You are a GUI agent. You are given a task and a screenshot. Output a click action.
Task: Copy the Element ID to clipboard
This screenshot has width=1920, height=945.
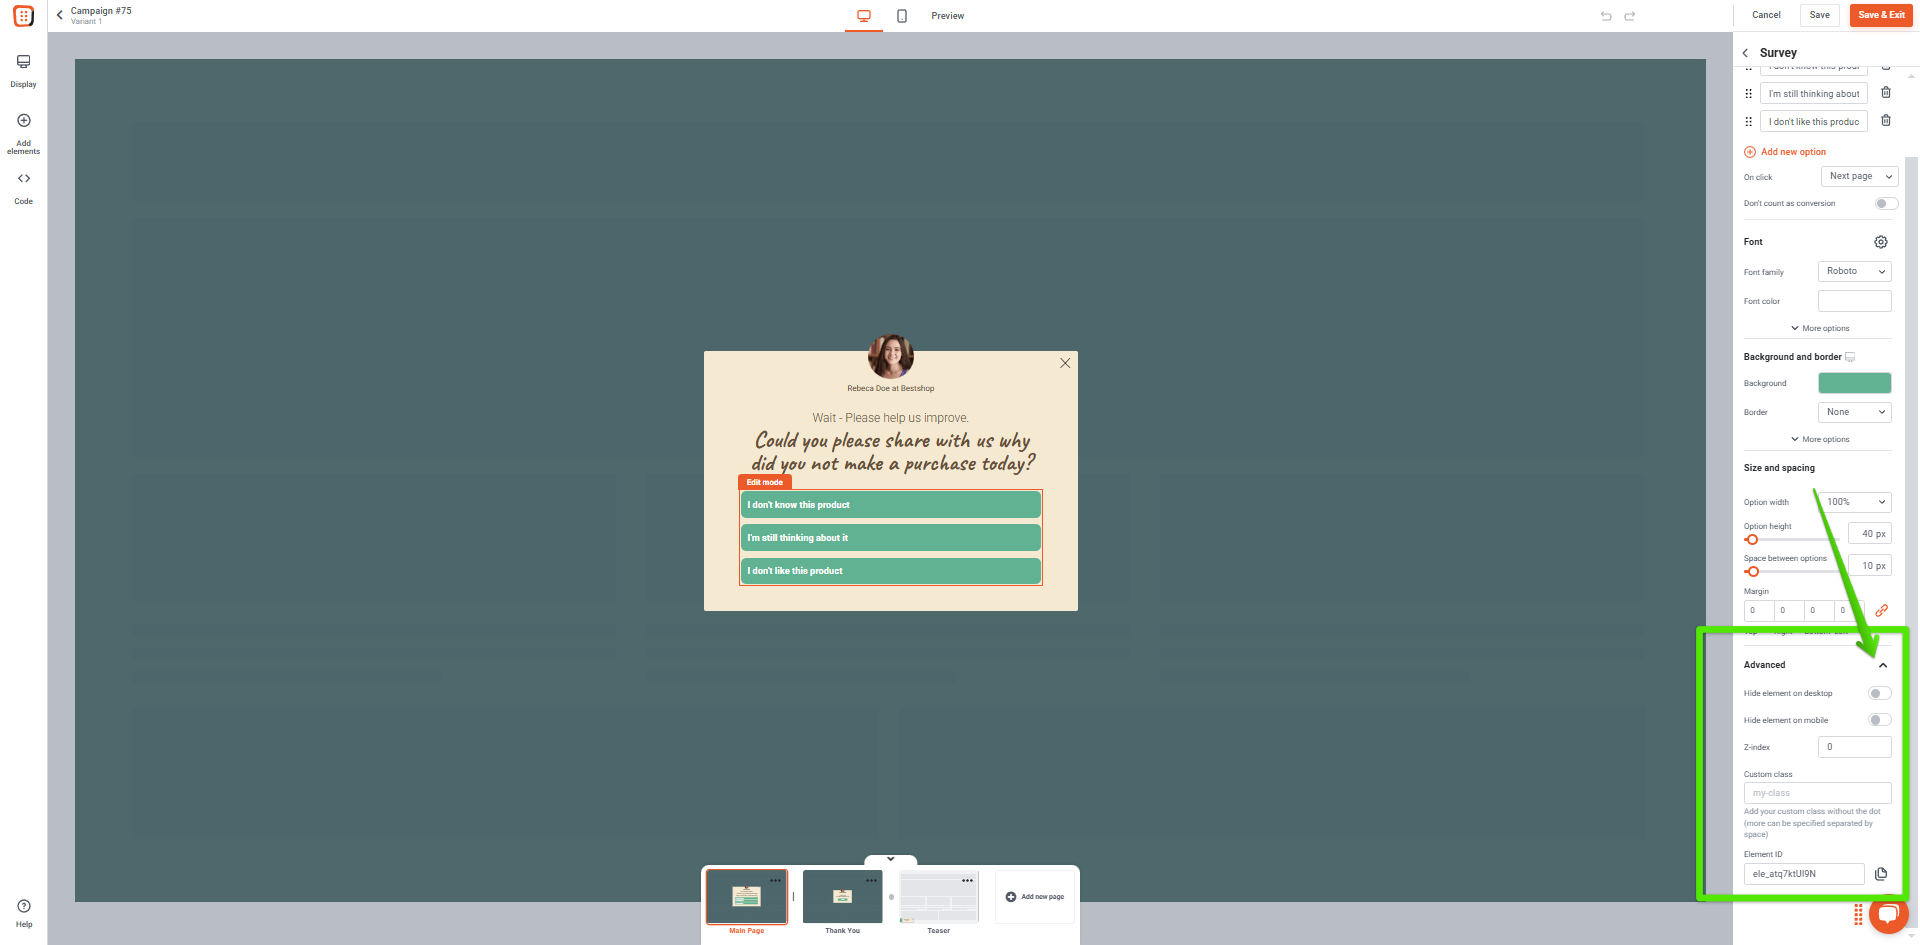pyautogui.click(x=1881, y=874)
